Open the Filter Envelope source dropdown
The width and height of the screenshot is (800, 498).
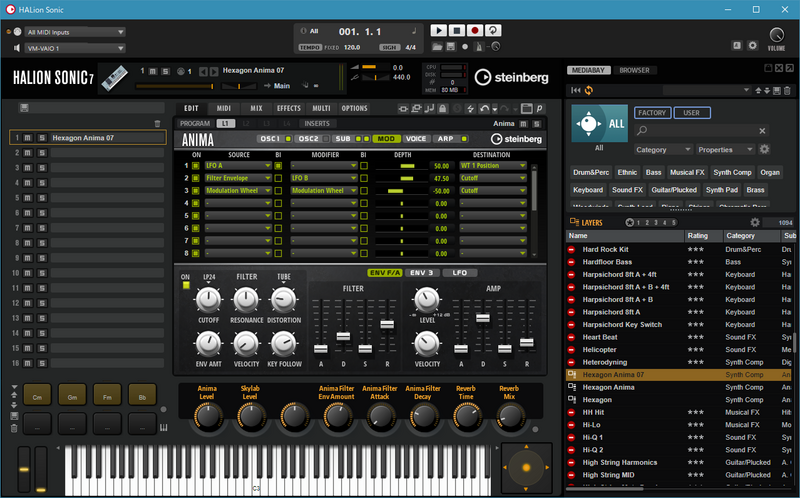[238, 178]
